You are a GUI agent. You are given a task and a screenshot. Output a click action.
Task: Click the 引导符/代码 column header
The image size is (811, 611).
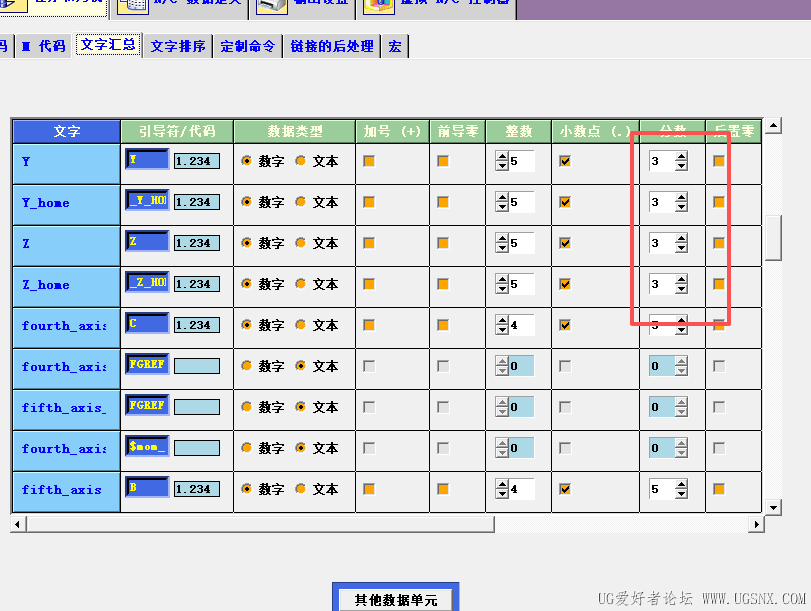click(177, 131)
